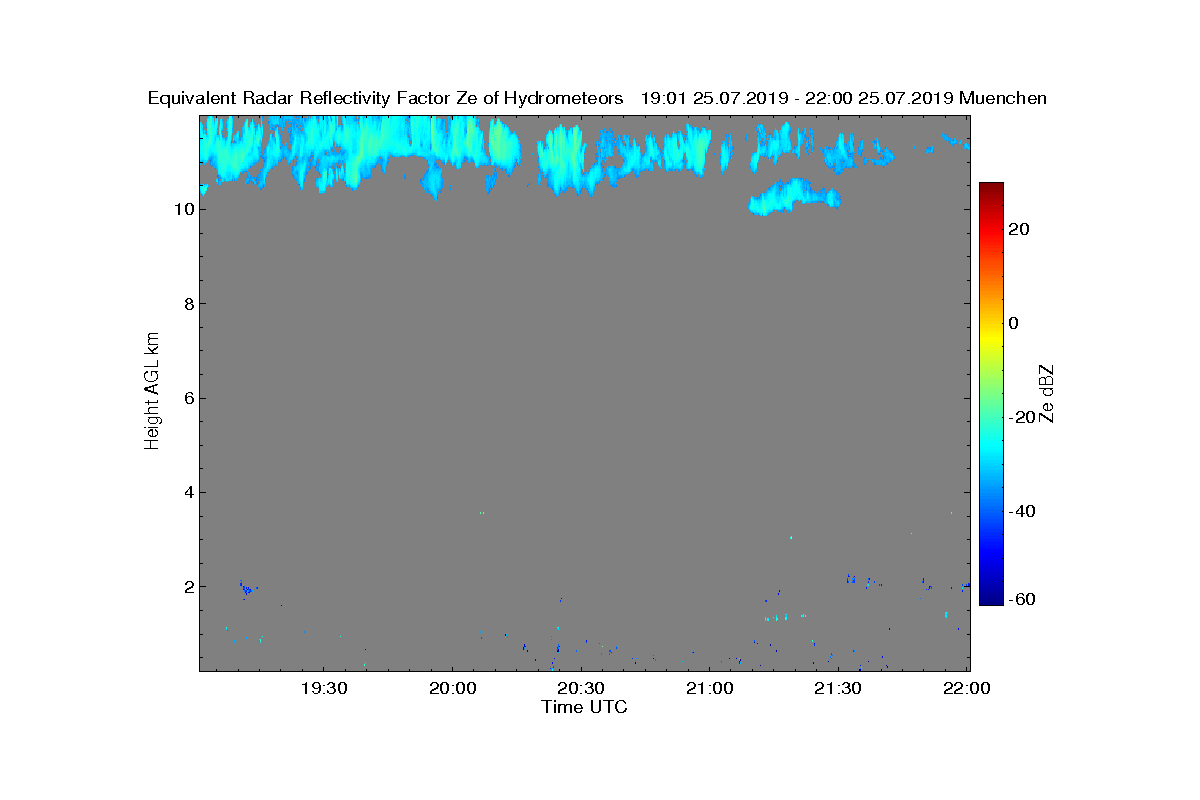Click the 21:00 time tick label

[709, 688]
